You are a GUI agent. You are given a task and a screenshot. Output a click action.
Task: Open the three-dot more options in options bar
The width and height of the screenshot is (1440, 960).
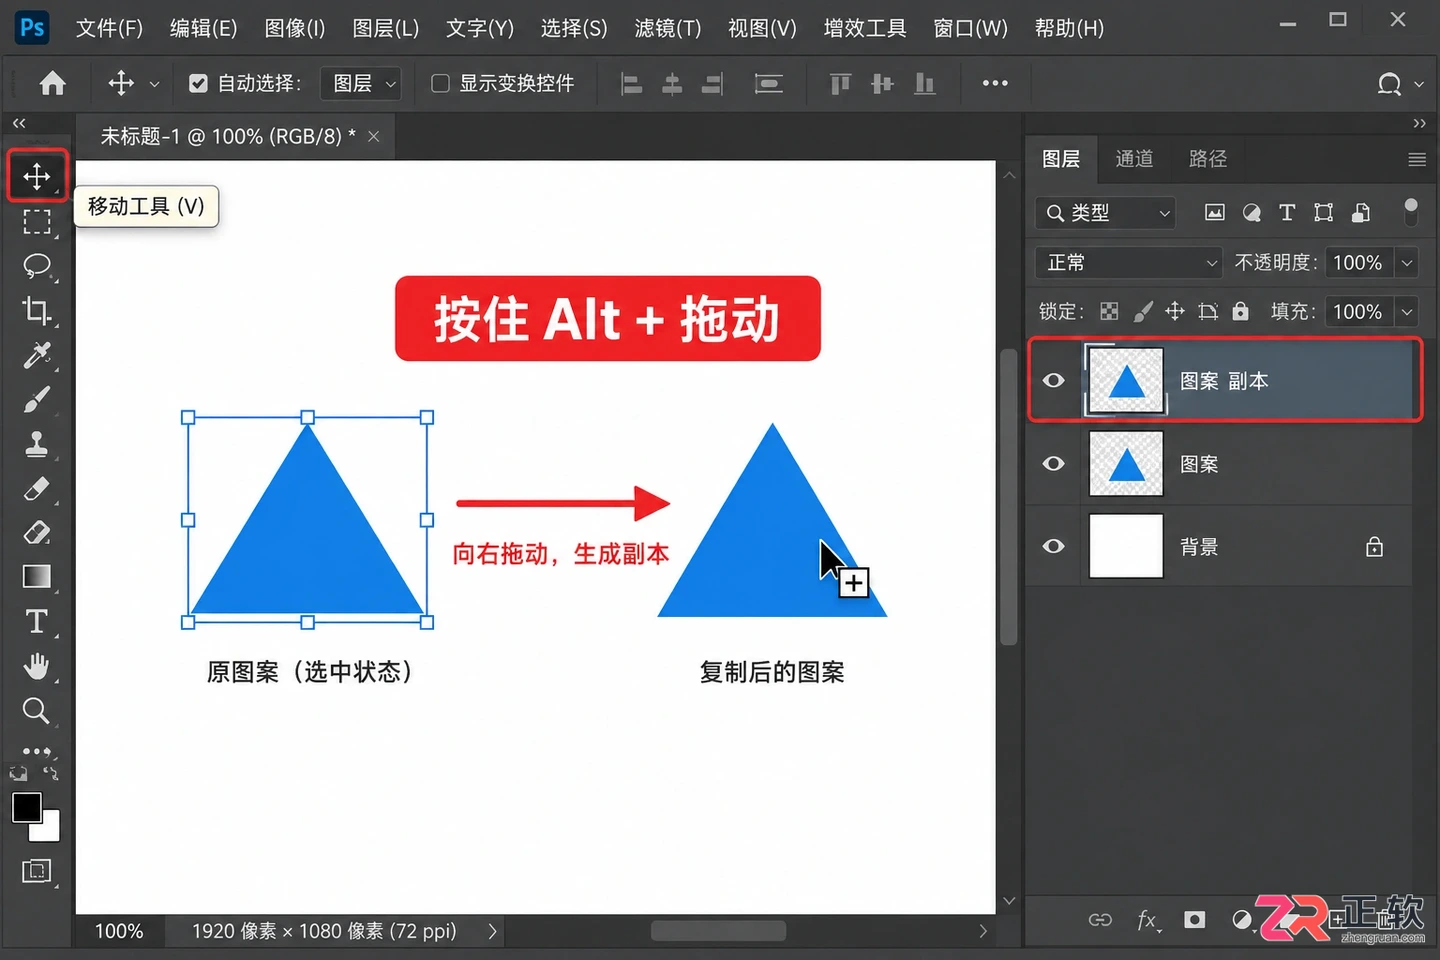click(995, 83)
